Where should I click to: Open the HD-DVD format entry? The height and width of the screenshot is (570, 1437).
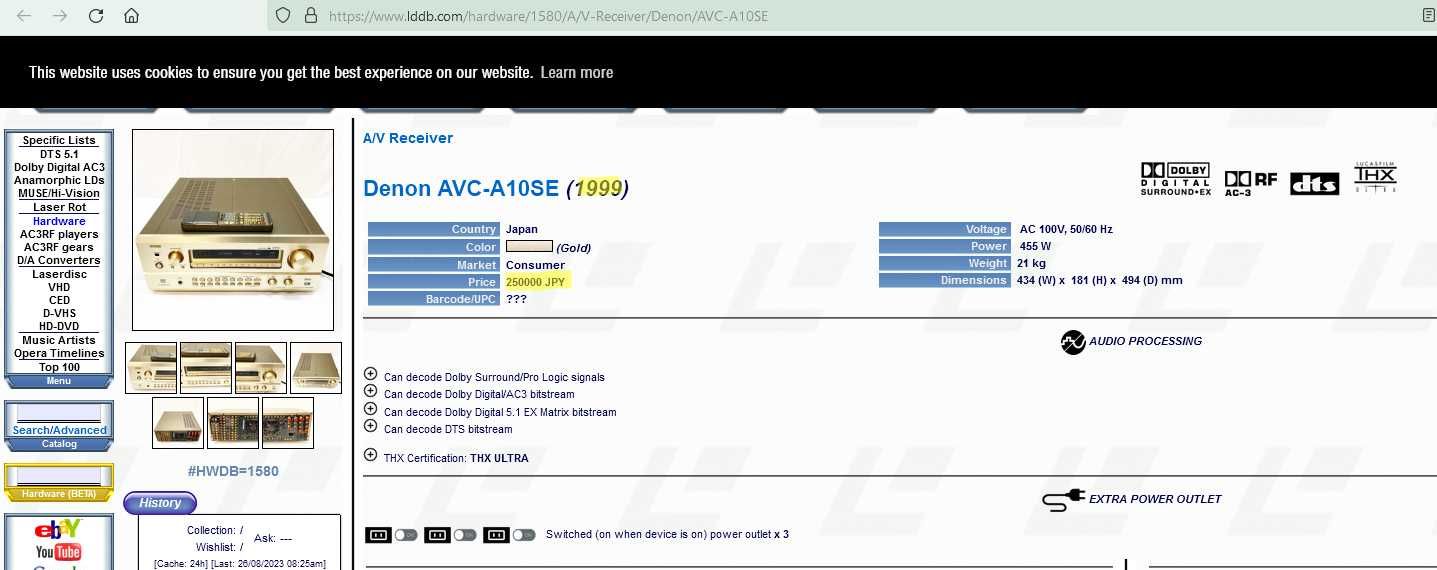pos(59,326)
